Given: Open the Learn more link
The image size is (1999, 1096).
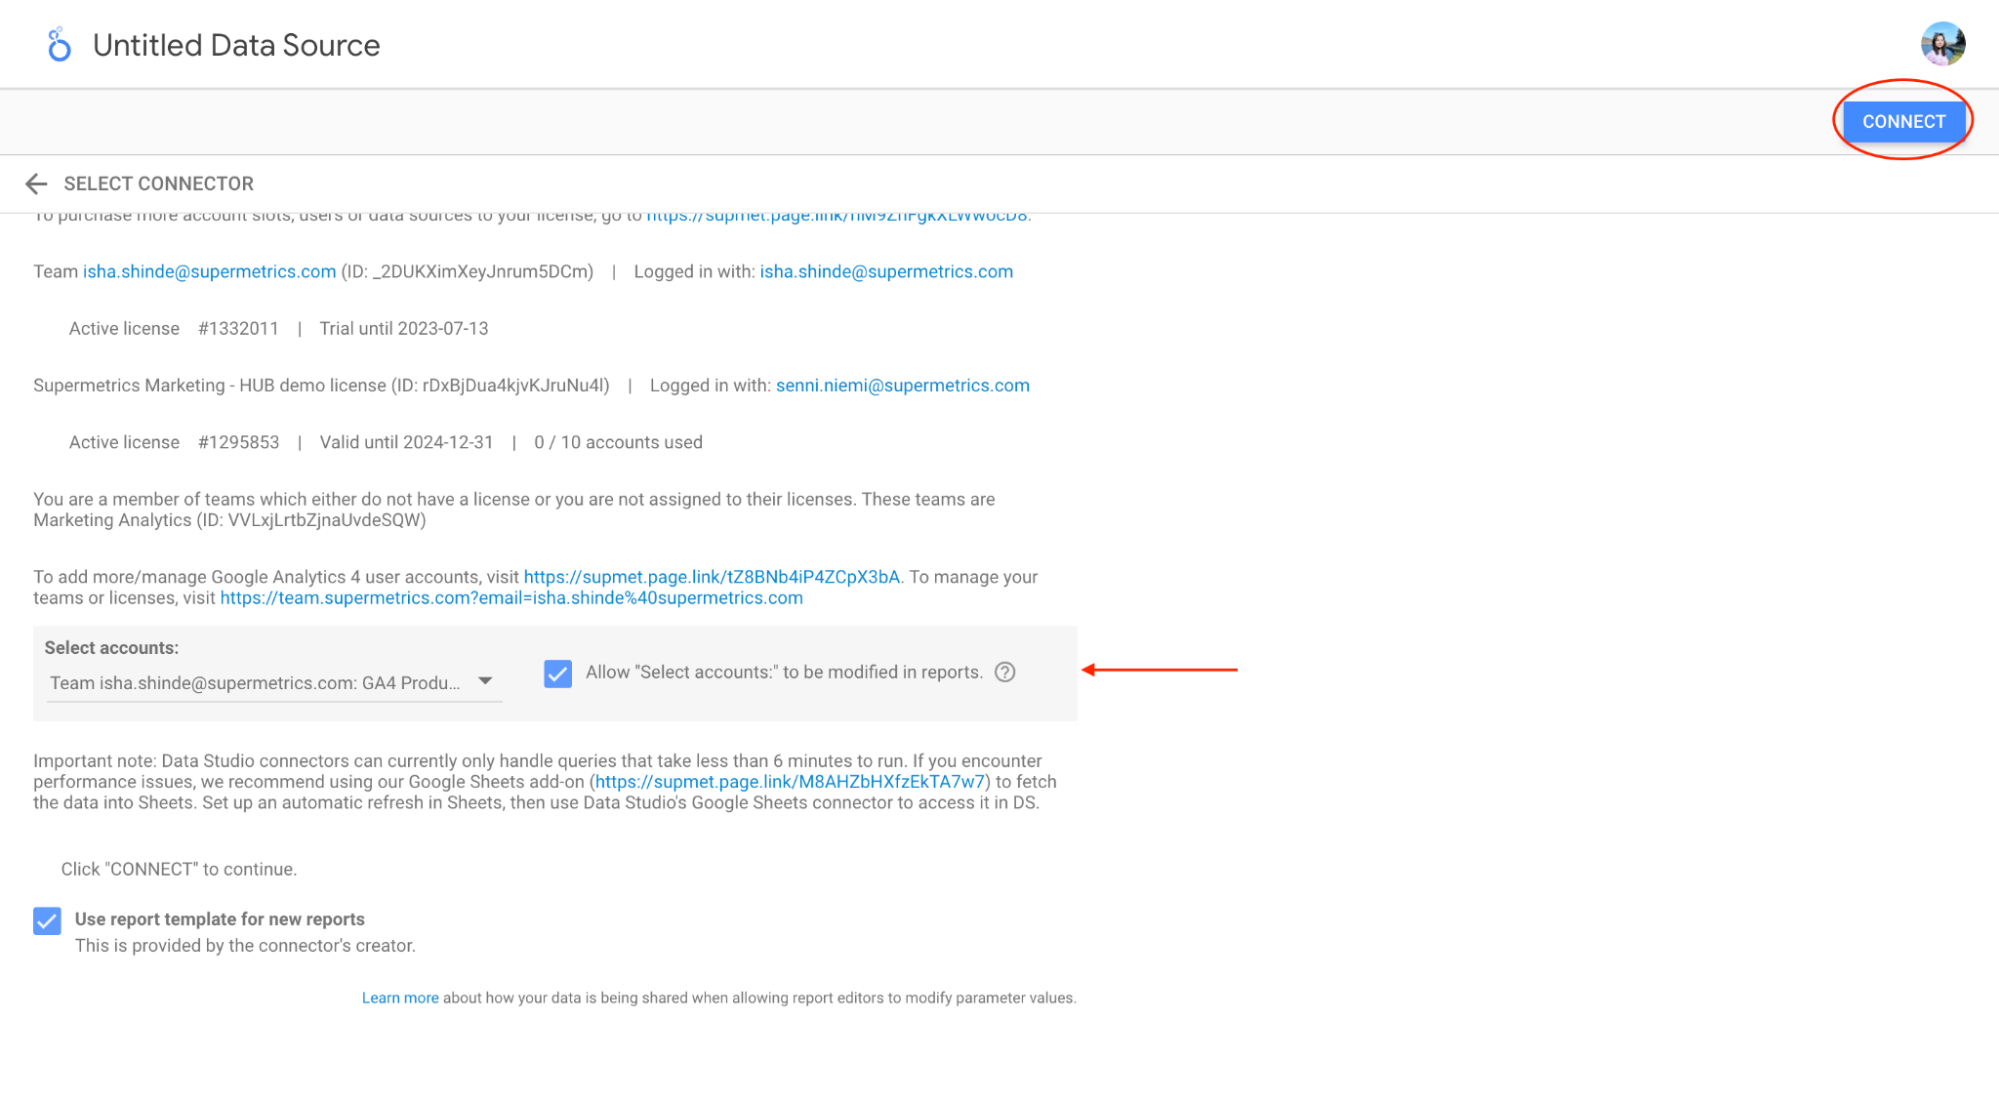Looking at the screenshot, I should pyautogui.click(x=400, y=998).
